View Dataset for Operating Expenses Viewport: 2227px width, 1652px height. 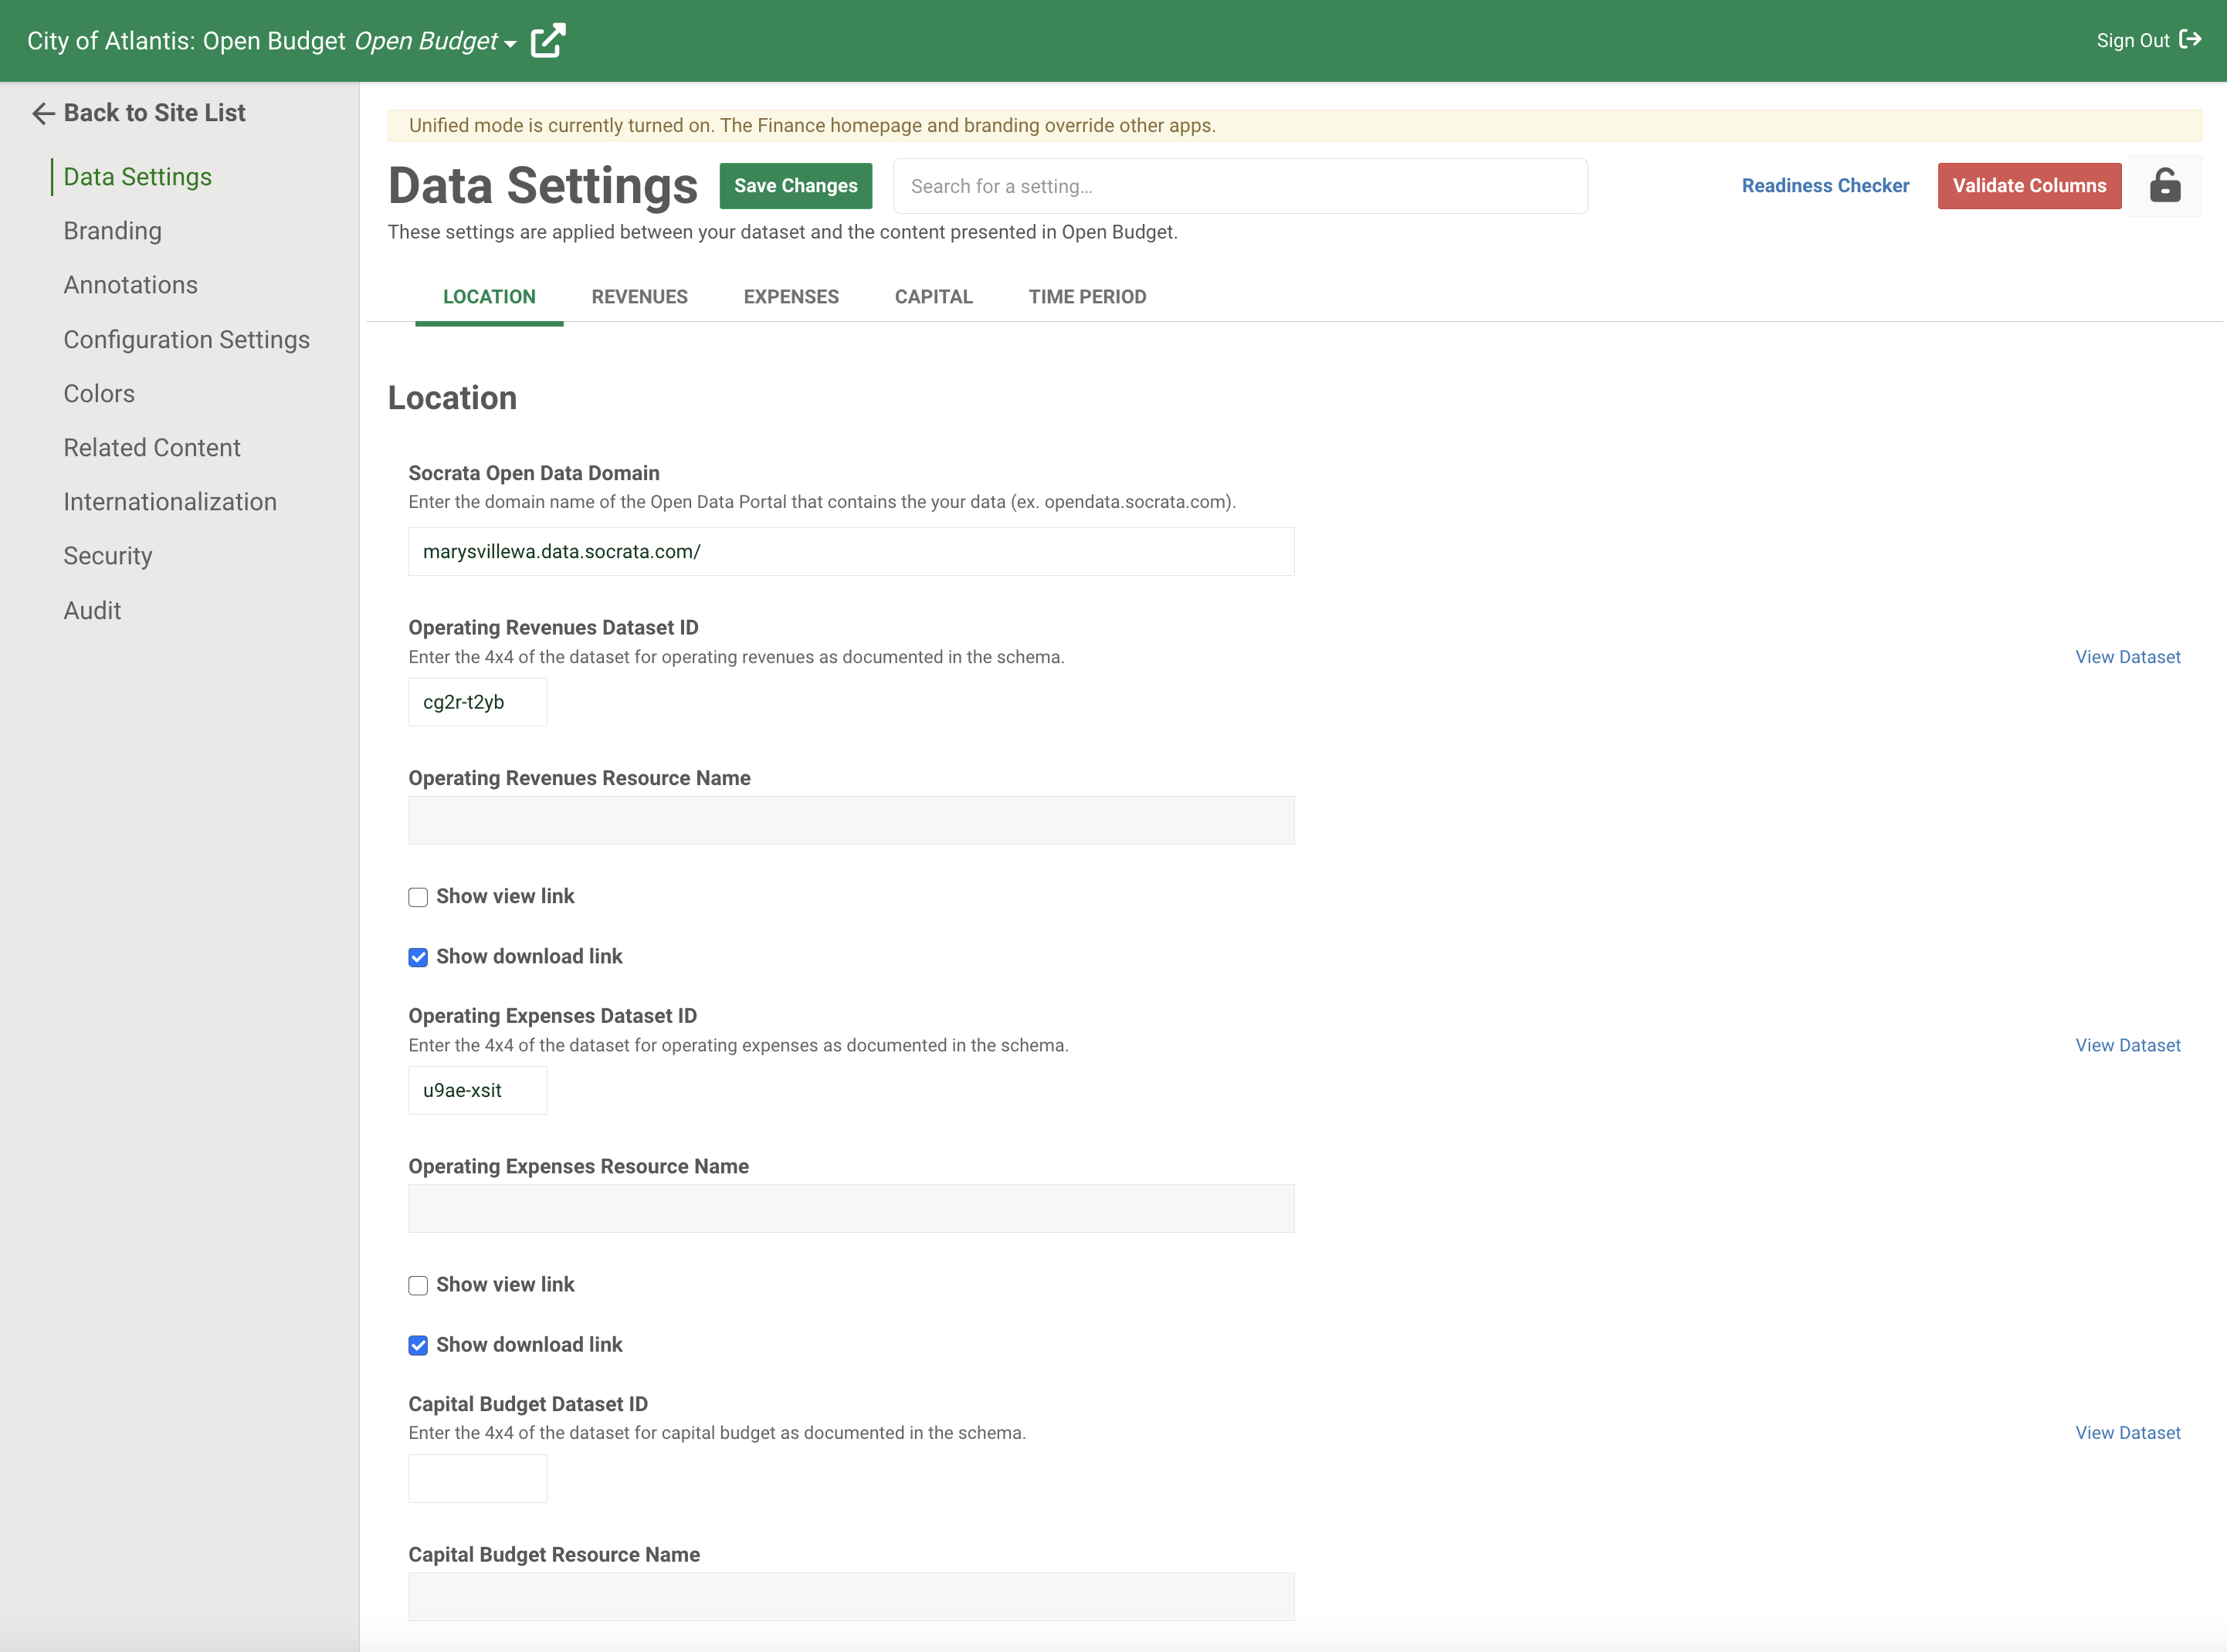[x=2128, y=1045]
